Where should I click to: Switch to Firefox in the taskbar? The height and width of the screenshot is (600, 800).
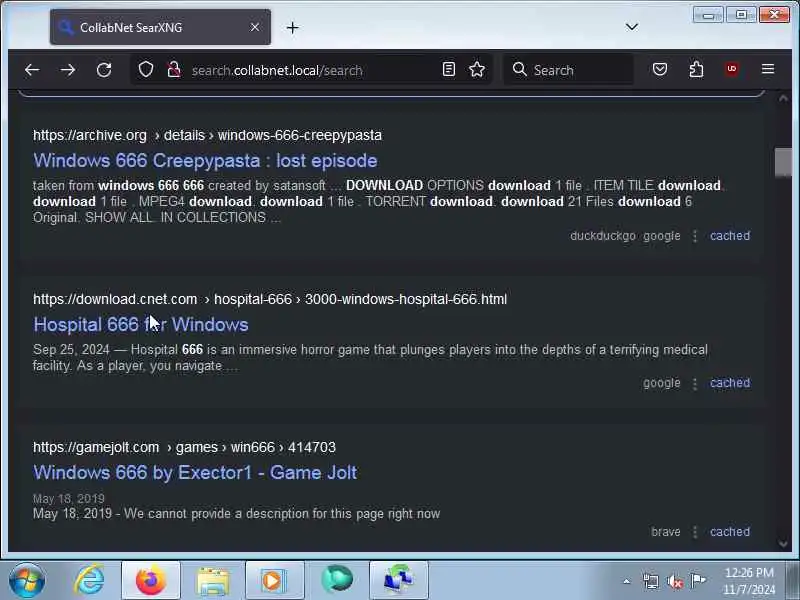tap(151, 580)
